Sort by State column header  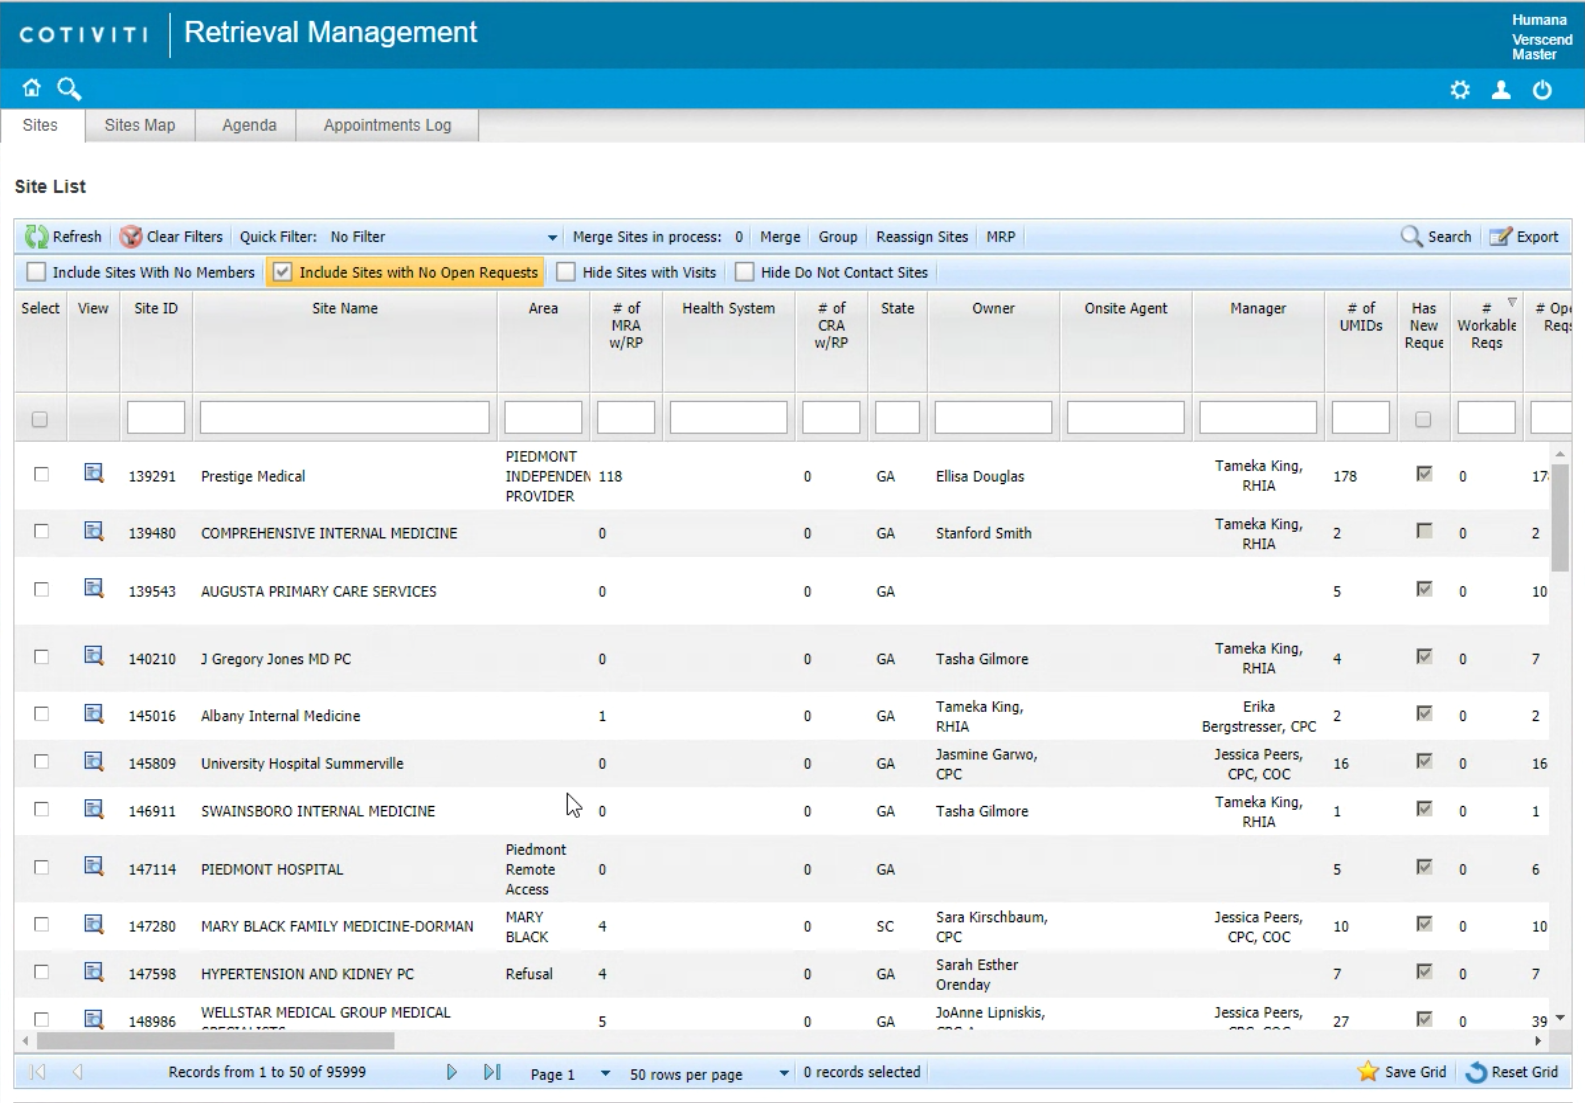point(897,309)
